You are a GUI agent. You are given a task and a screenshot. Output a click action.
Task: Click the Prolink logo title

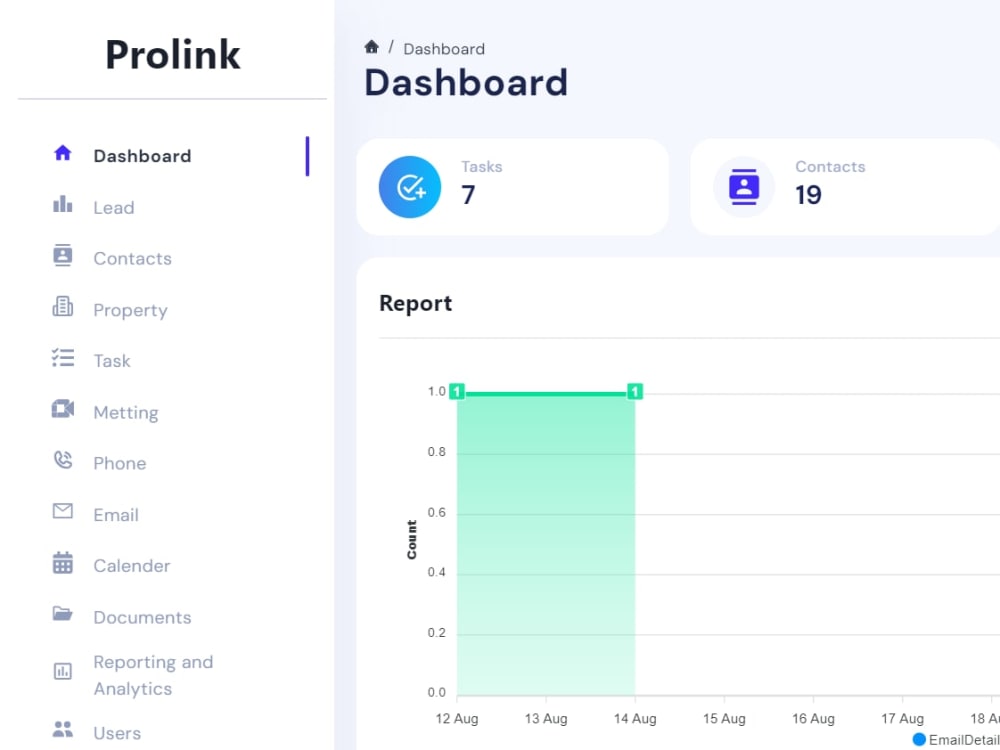point(173,54)
